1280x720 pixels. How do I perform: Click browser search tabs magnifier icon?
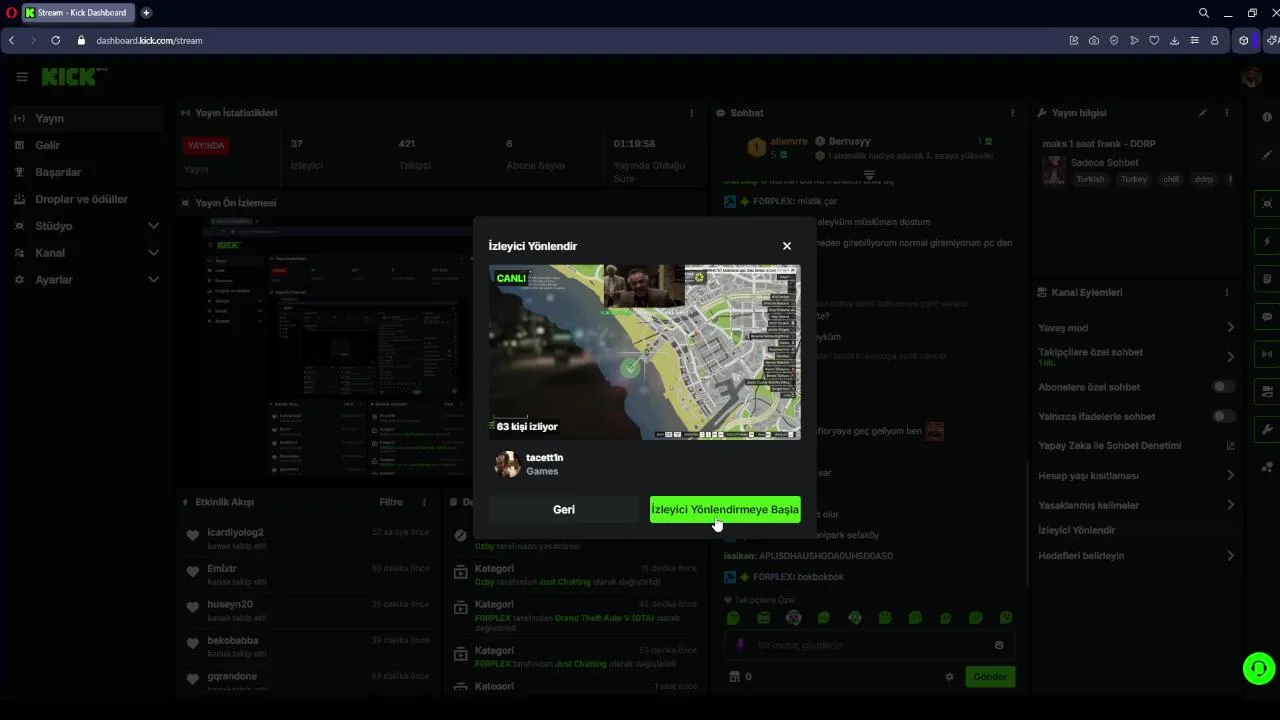(1204, 13)
